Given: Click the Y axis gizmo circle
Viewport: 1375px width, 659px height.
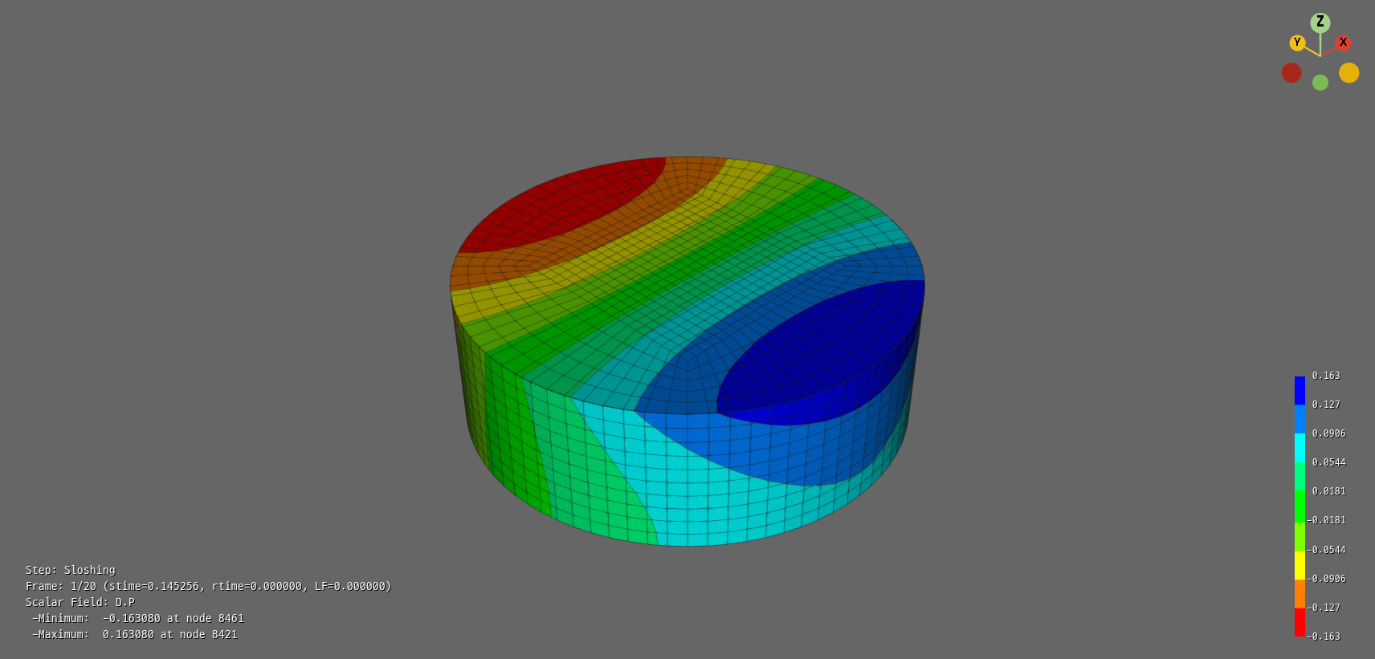Looking at the screenshot, I should (1297, 43).
